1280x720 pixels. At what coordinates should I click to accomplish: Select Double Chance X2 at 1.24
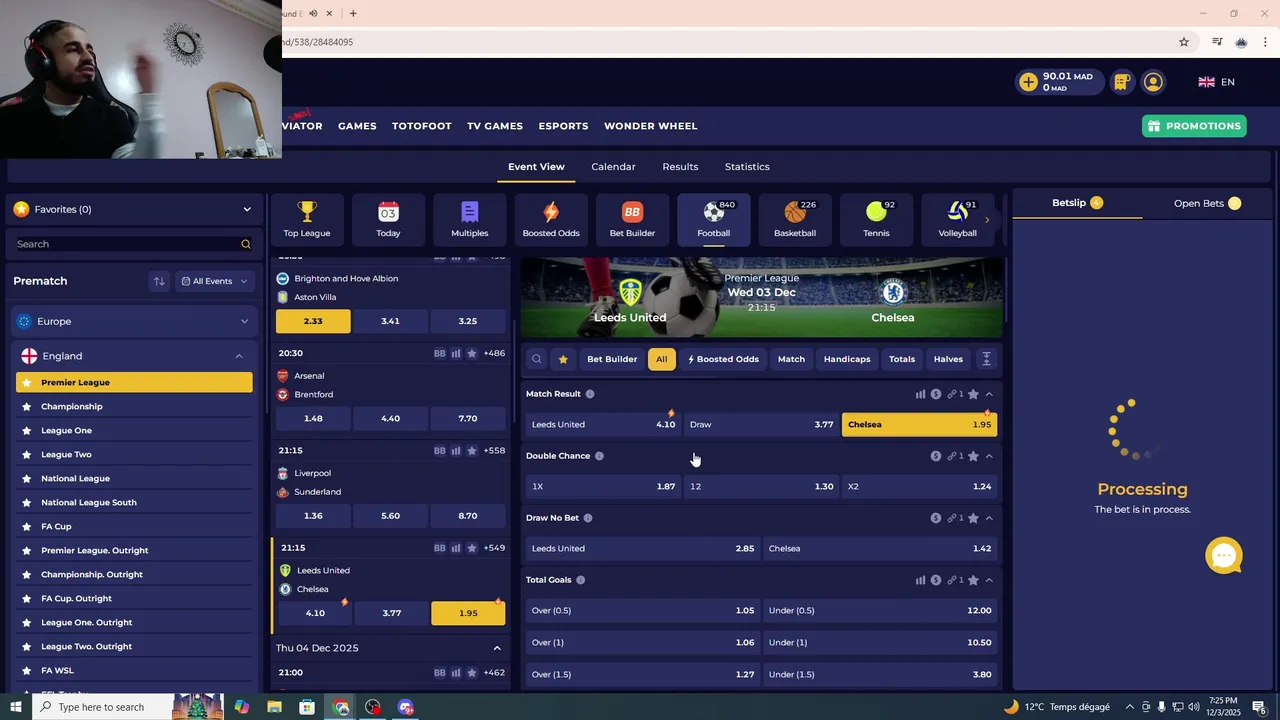coord(919,486)
